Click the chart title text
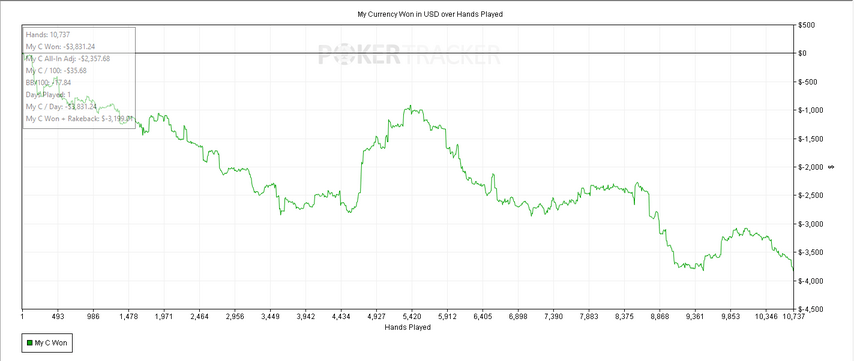The image size is (854, 361). click(426, 15)
